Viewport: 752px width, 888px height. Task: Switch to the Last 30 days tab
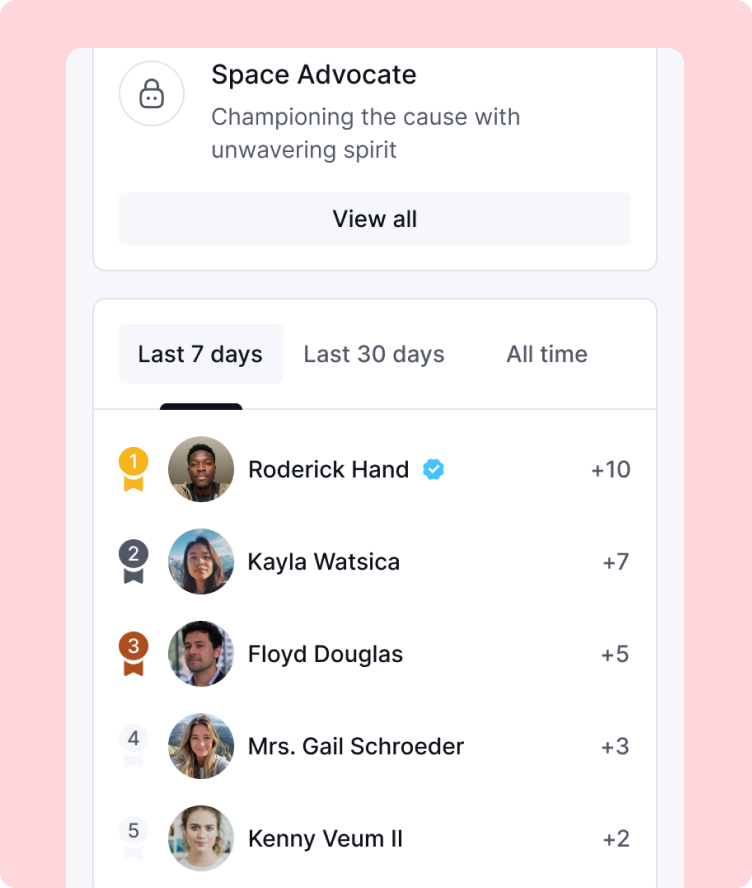point(374,354)
